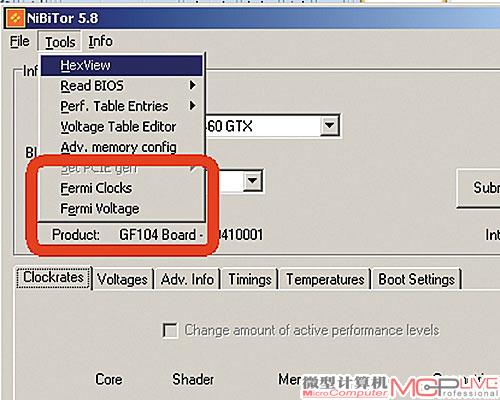This screenshot has height=400, width=500.
Task: Expand the second combo box arrow
Action: [x=252, y=181]
